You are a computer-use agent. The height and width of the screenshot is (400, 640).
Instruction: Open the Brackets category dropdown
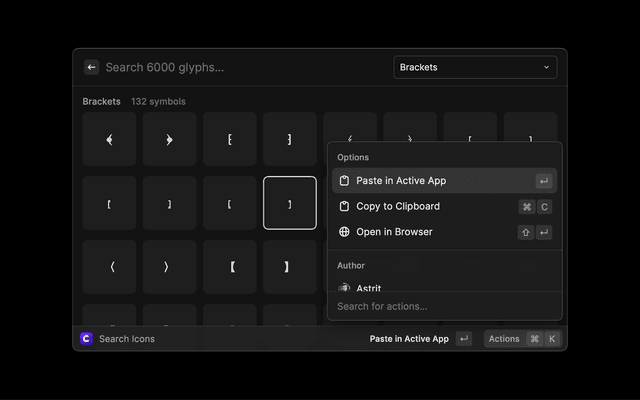(x=475, y=67)
